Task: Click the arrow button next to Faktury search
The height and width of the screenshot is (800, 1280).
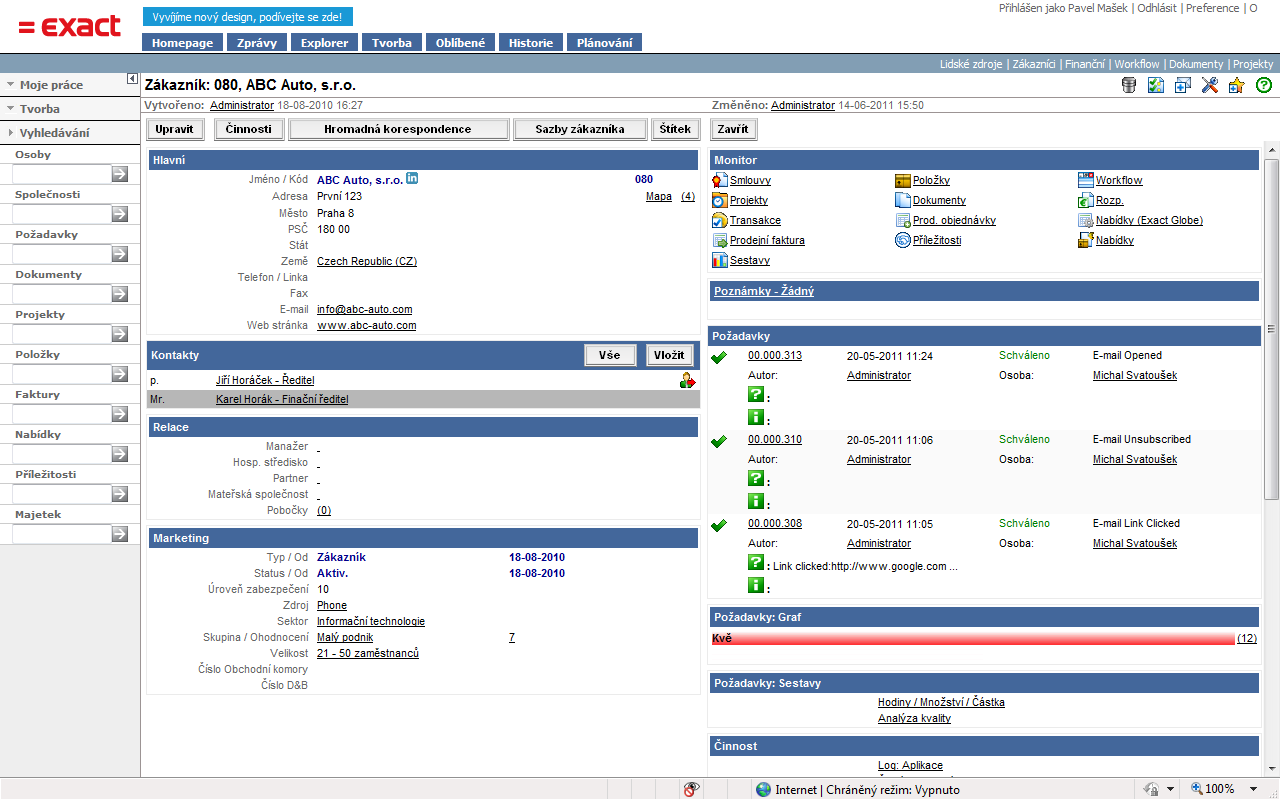Action: coord(120,414)
